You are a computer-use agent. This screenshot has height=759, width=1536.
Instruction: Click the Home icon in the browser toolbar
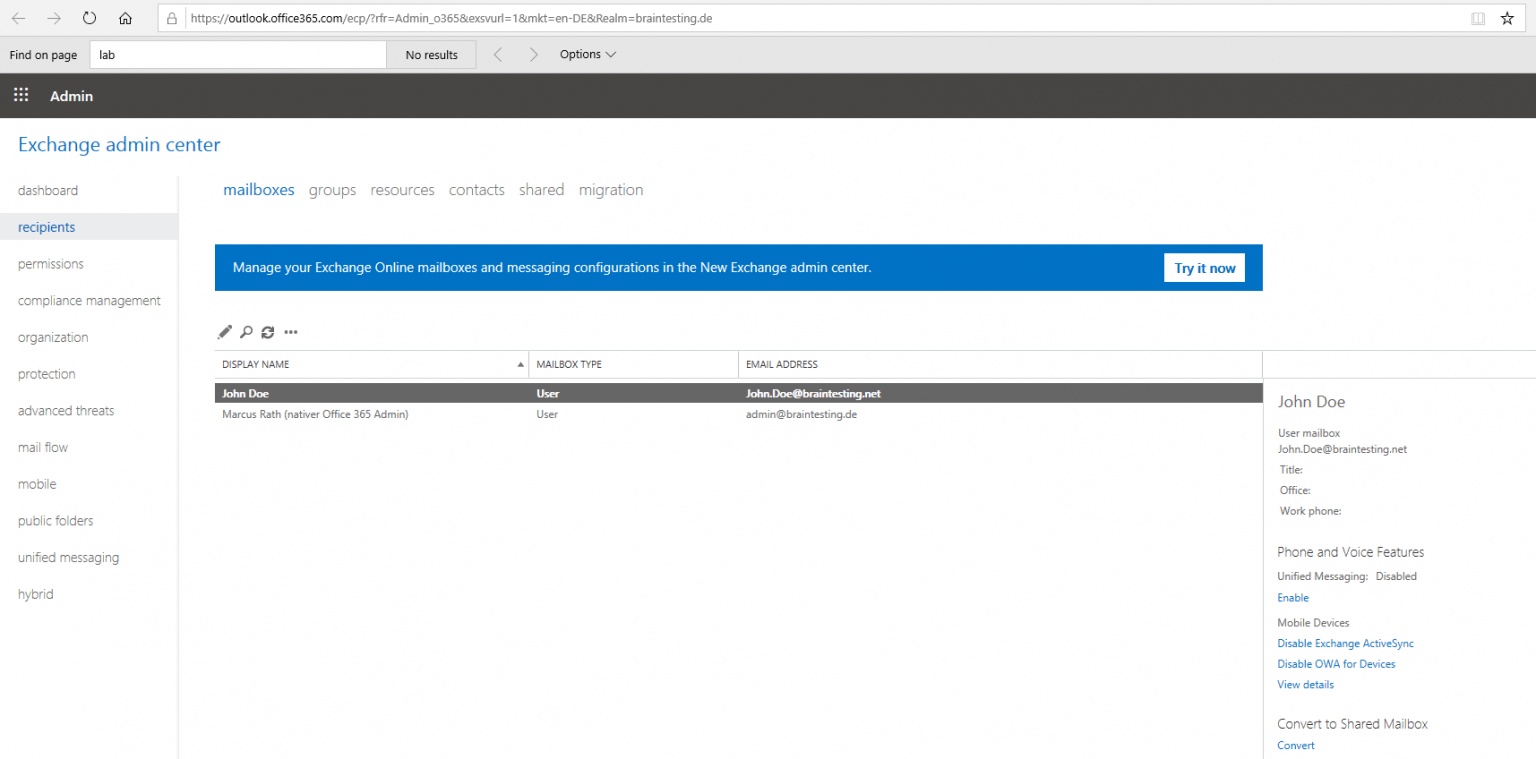point(124,17)
